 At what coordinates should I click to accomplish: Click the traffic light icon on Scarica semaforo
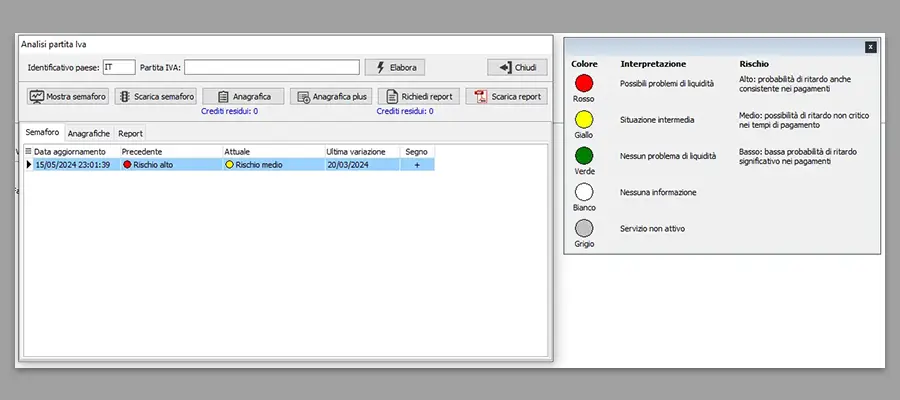125,96
